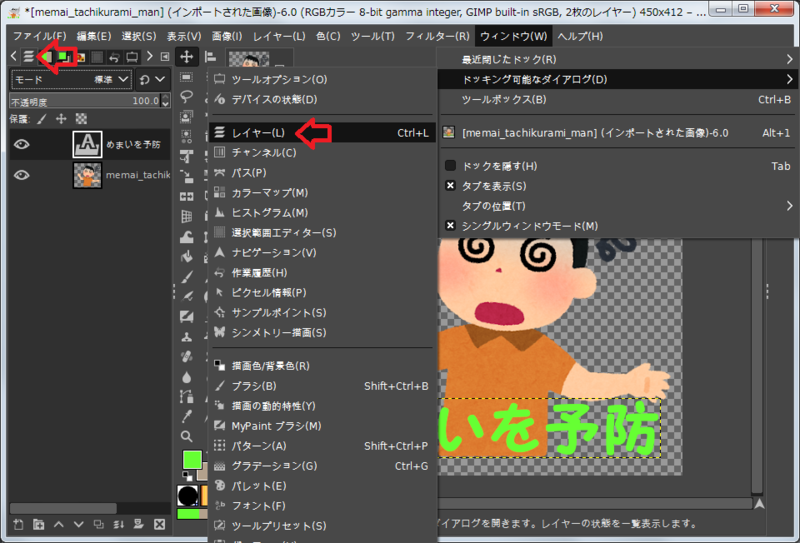Choose ヒストグラム(M) from dockable dialogs

tap(323, 212)
